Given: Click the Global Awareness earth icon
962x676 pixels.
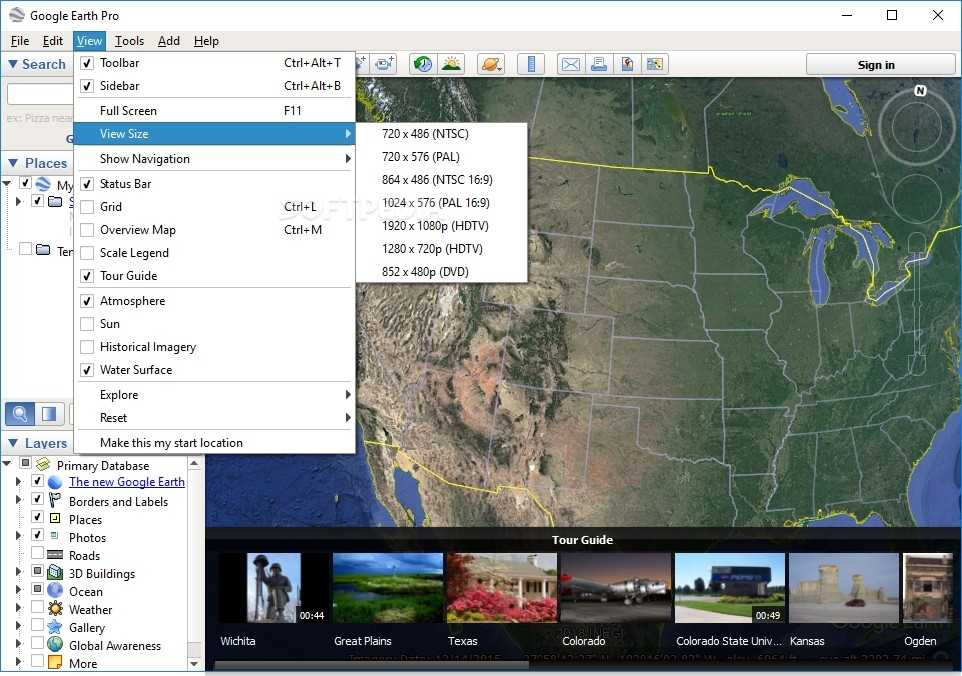Looking at the screenshot, I should (x=55, y=644).
